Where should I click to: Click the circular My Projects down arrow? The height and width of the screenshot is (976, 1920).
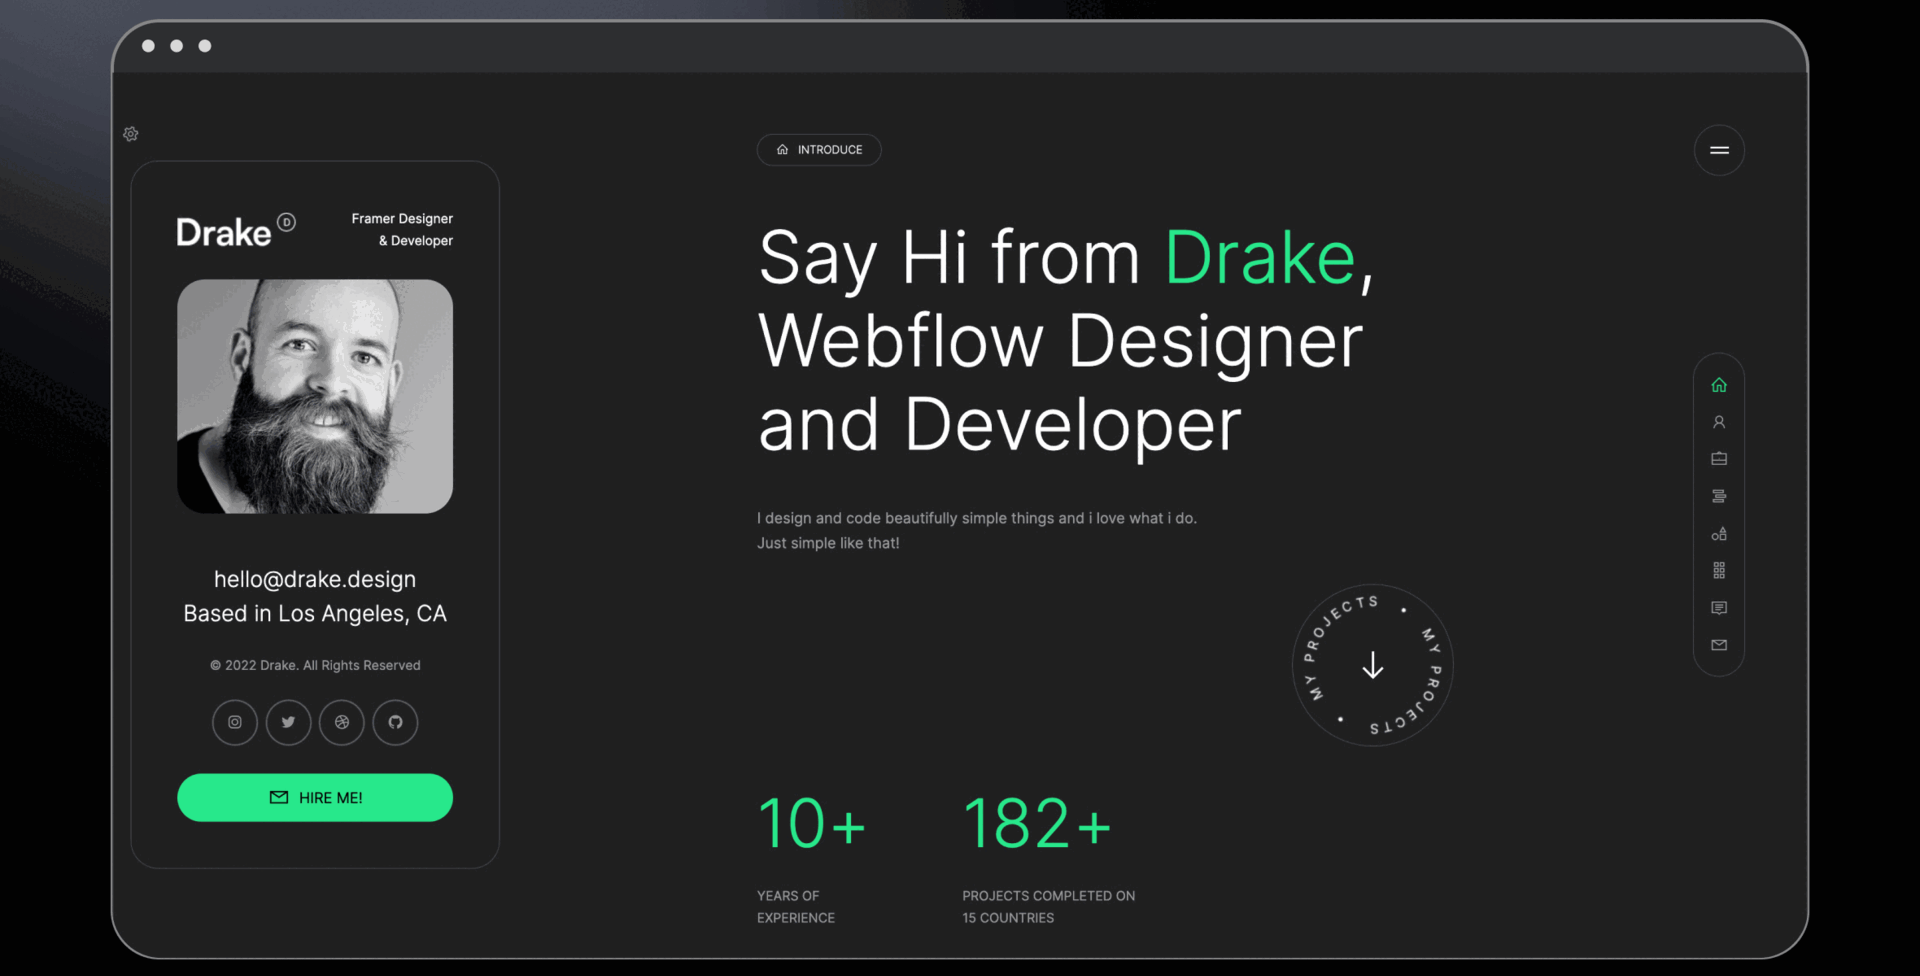[x=1372, y=666]
